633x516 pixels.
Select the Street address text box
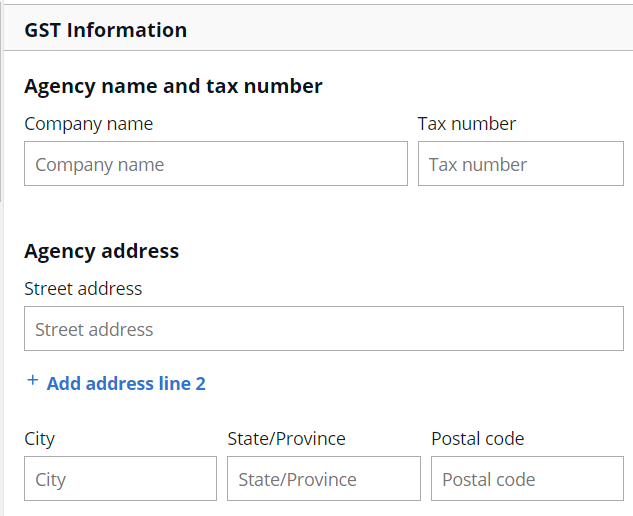click(x=324, y=329)
